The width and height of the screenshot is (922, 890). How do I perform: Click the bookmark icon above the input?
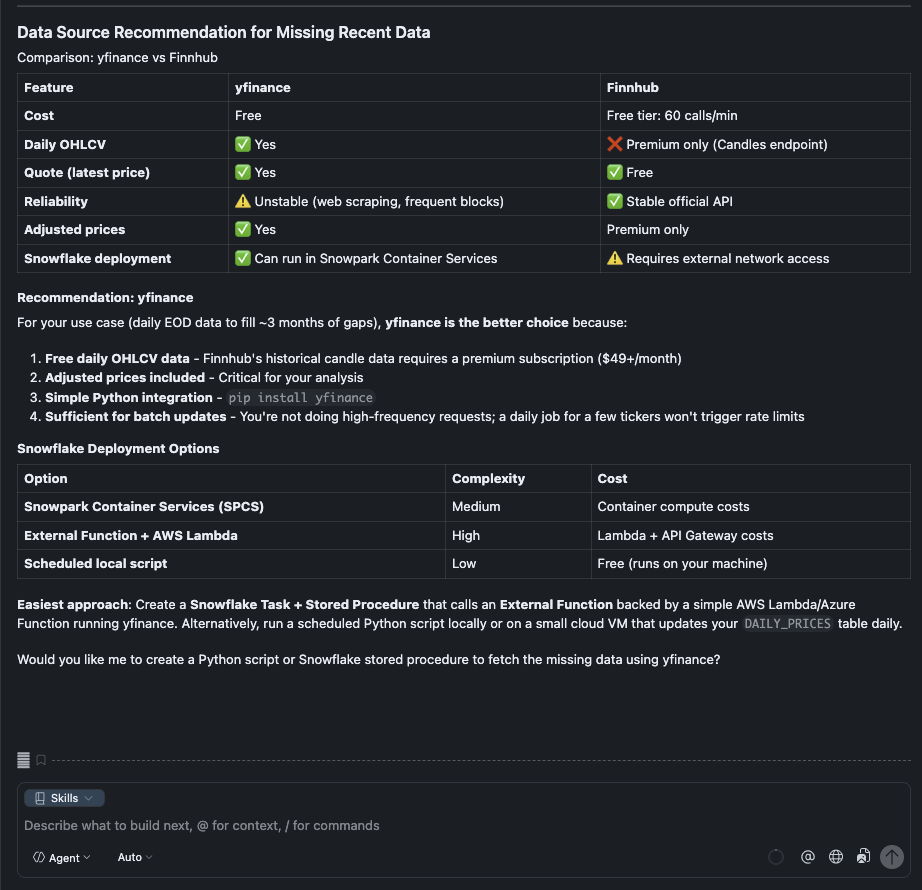click(41, 760)
